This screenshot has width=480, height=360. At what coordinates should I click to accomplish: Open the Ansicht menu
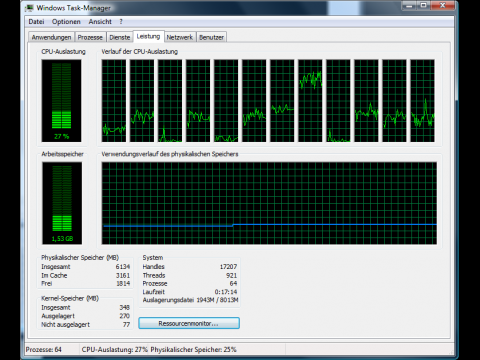point(100,22)
